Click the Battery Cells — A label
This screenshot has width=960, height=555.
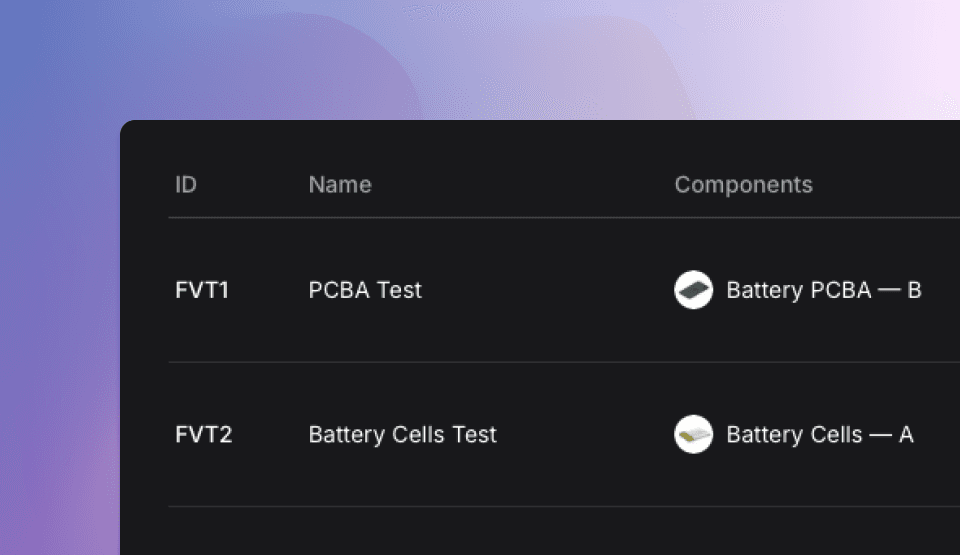click(820, 434)
